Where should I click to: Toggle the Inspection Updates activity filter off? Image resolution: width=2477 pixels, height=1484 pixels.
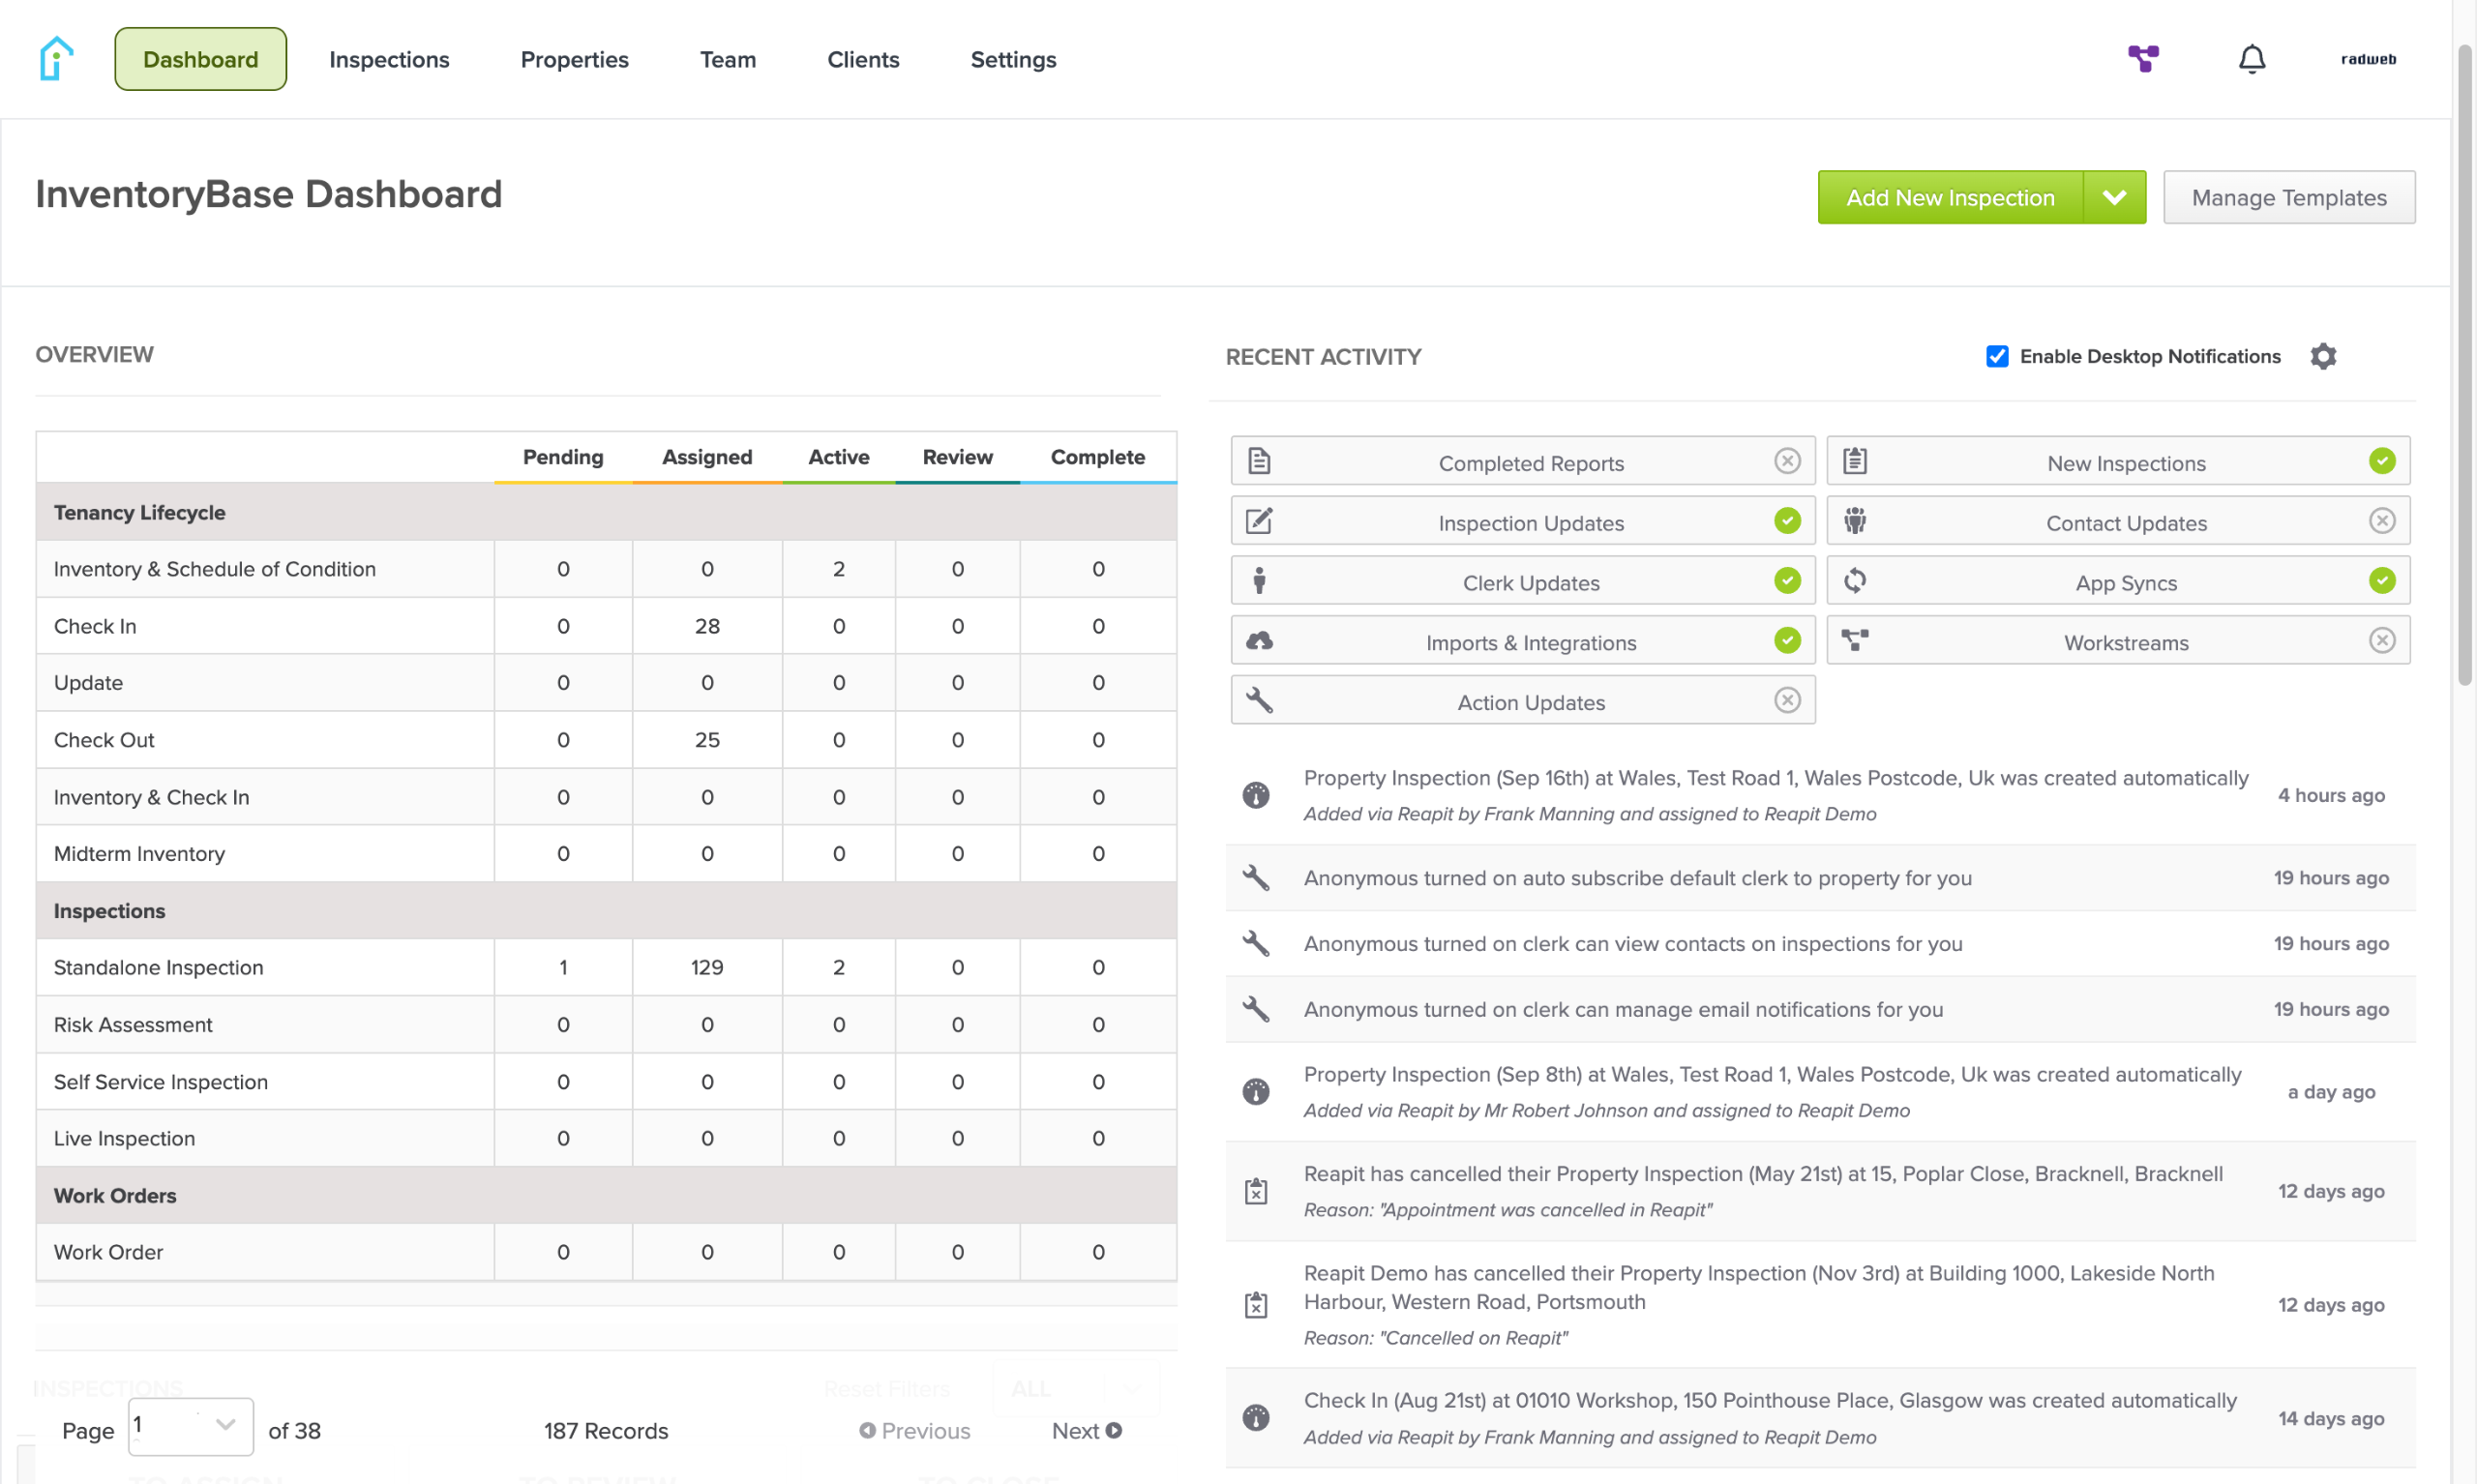[1787, 521]
